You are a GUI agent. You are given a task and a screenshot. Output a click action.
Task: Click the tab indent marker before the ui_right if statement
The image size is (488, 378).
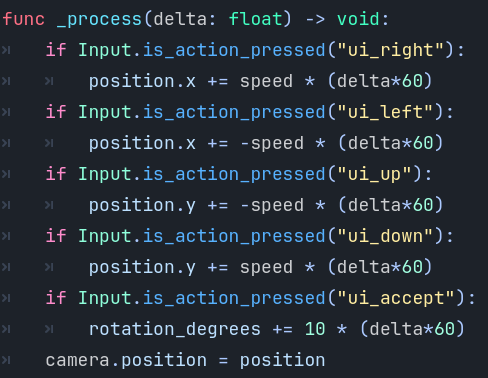click(x=6, y=50)
